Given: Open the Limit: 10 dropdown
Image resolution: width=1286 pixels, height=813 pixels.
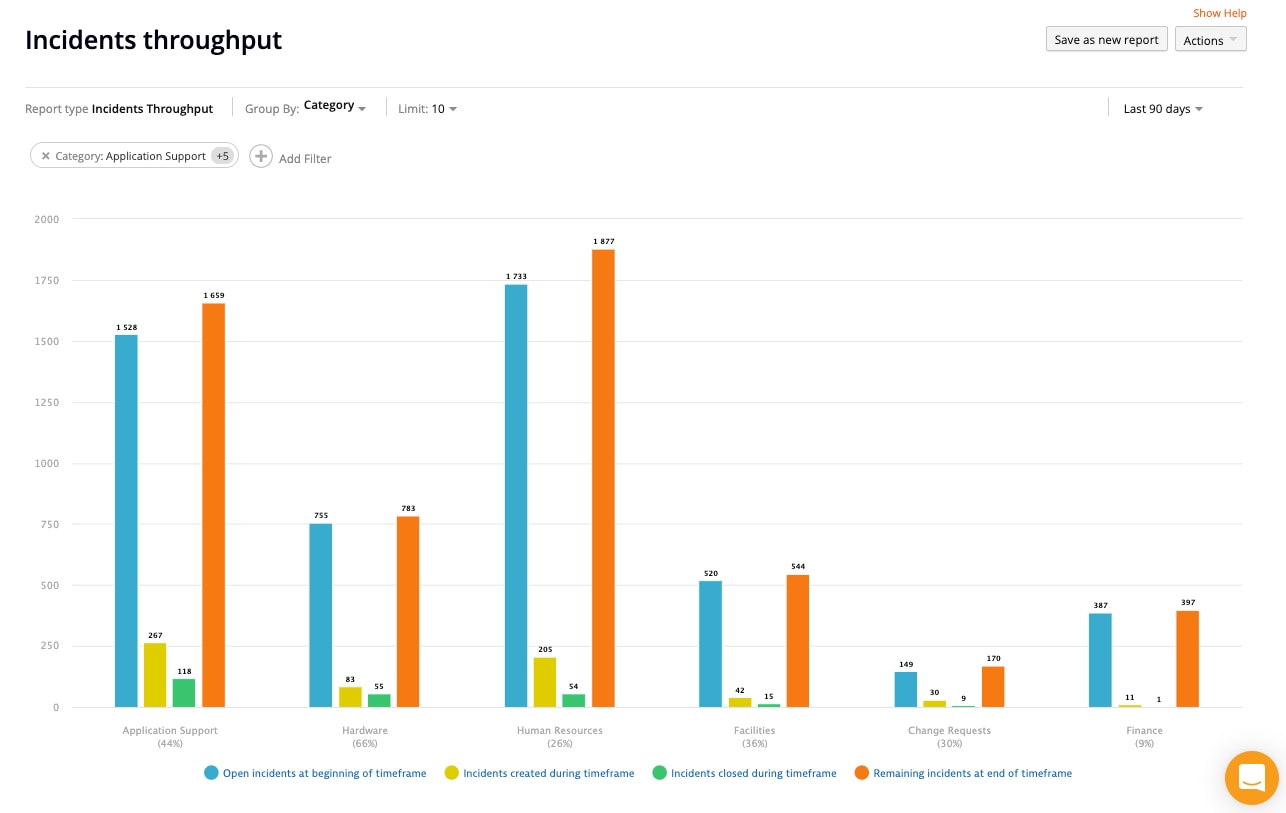Looking at the screenshot, I should [x=428, y=109].
